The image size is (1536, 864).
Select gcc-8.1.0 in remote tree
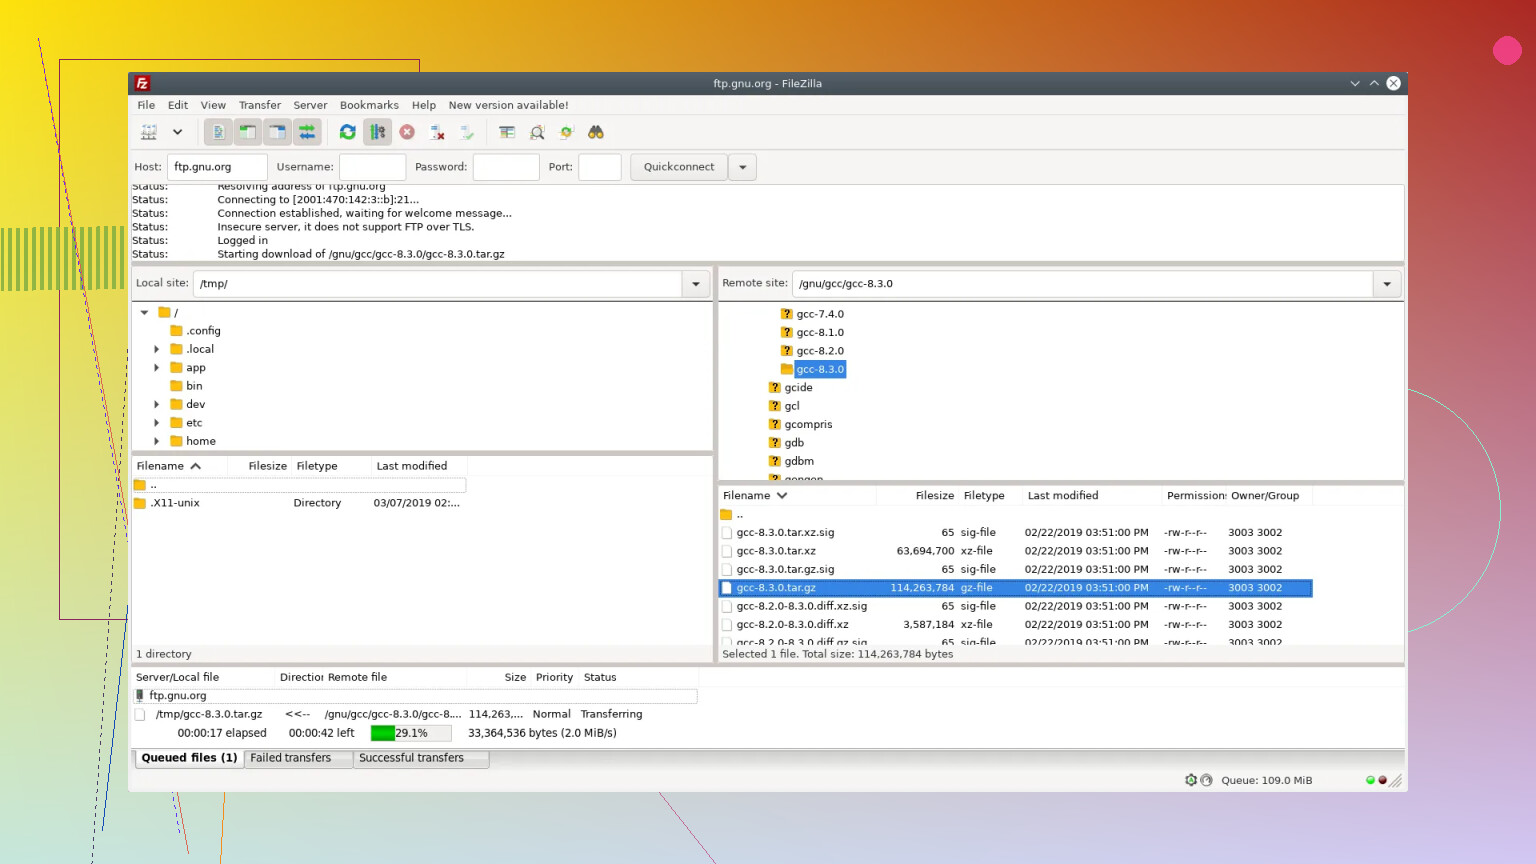tap(820, 333)
